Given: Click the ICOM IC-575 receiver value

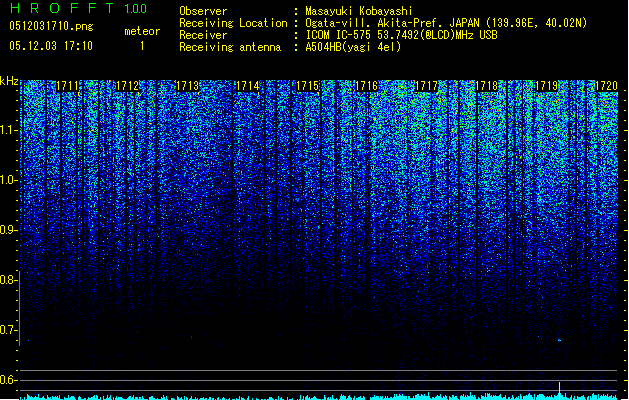Looking at the screenshot, I should pyautogui.click(x=401, y=35).
